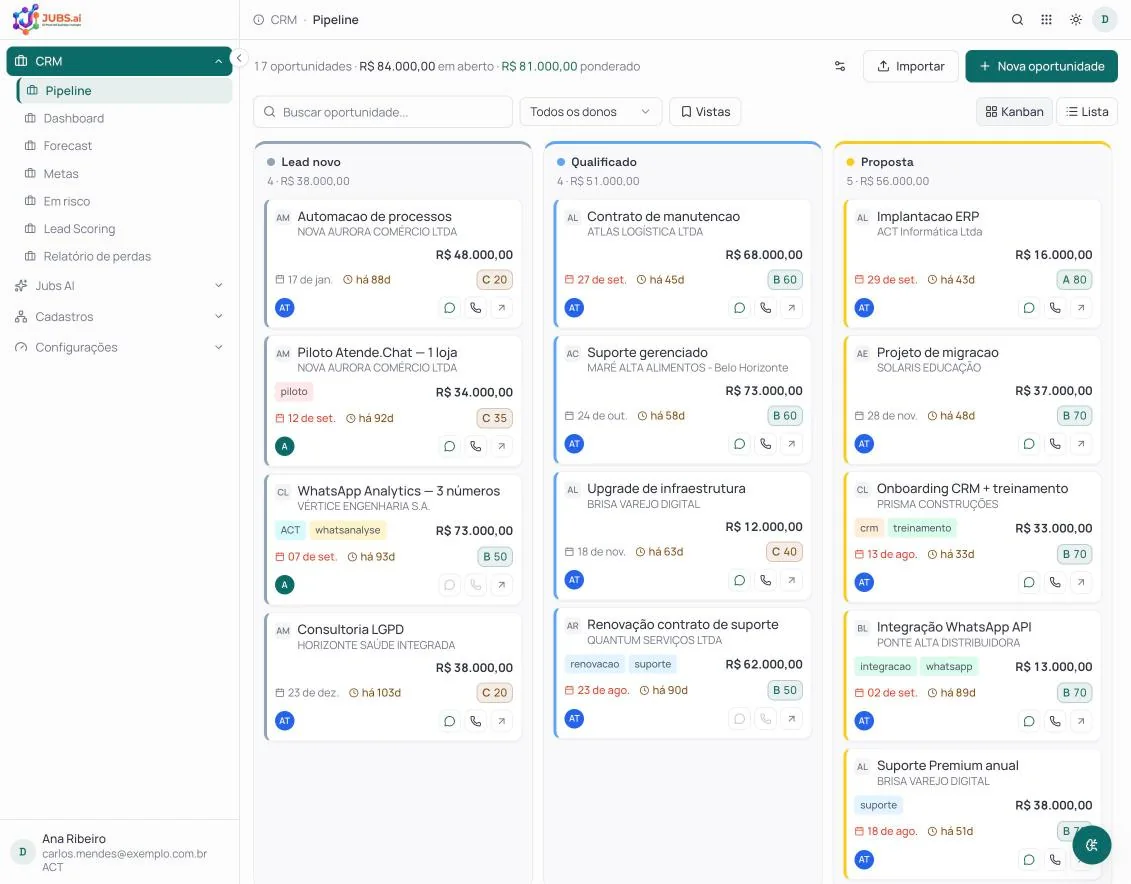Image resolution: width=1131 pixels, height=884 pixels.
Task: Open Lead Scoring in the sidebar
Action: coord(124,229)
